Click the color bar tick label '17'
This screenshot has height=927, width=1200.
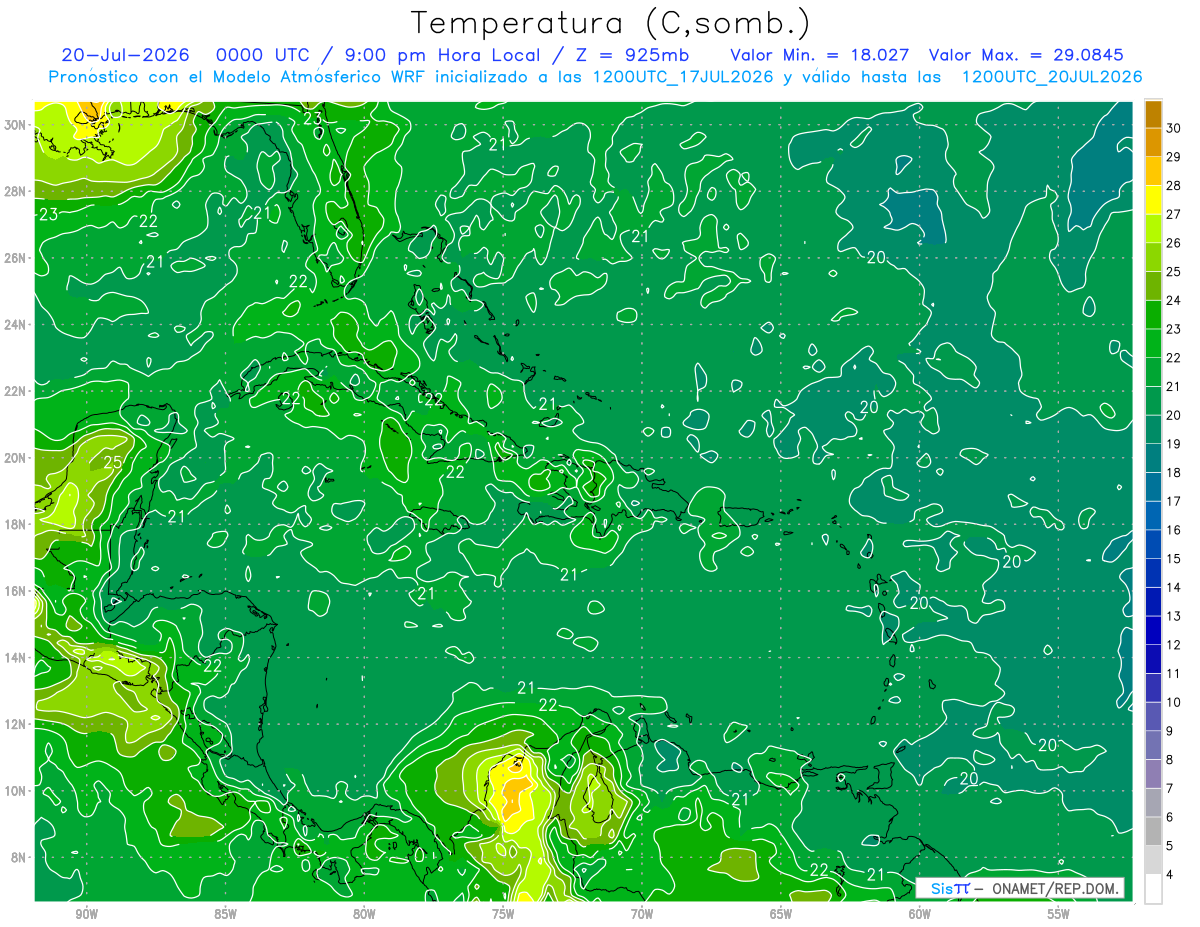pos(1174,501)
